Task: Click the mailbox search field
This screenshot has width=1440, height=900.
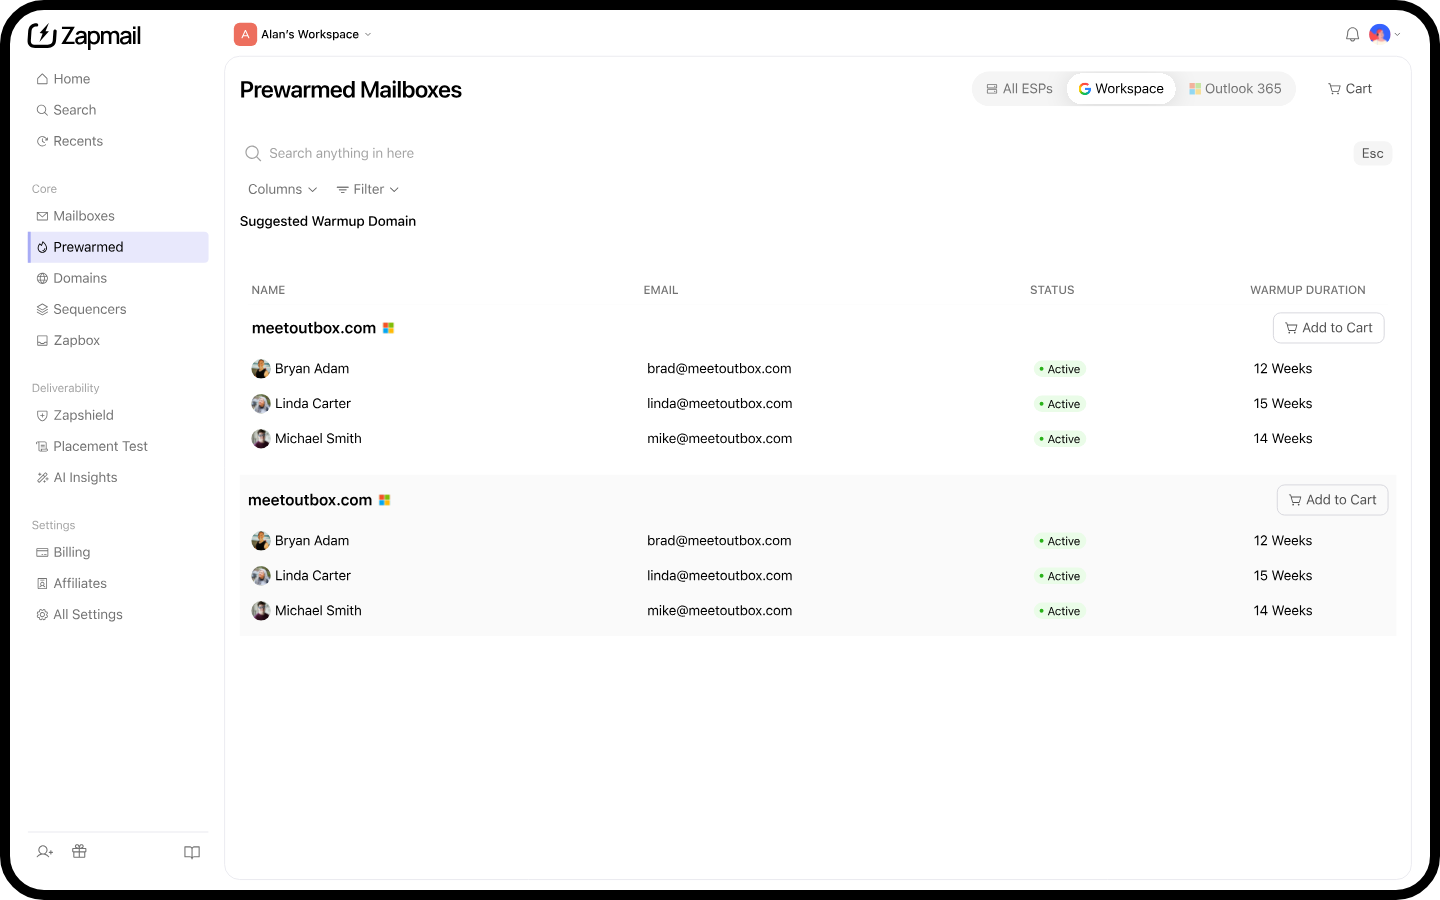Action: tap(795, 153)
